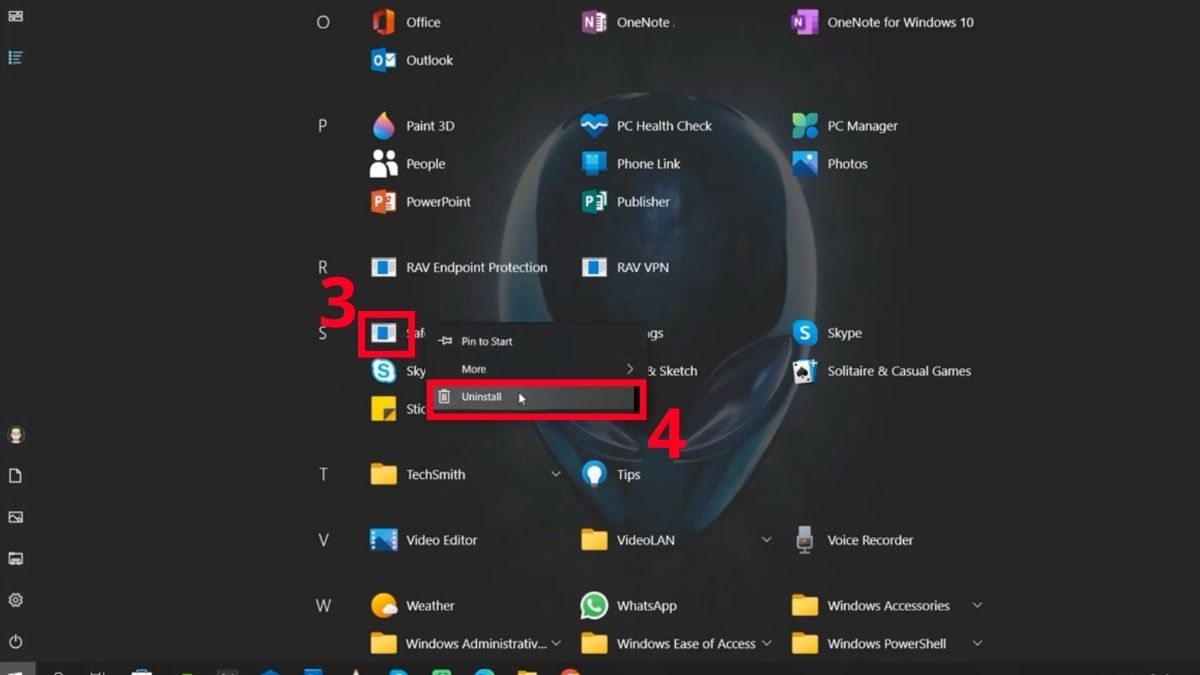Open Voice Recorder
This screenshot has height=675, width=1200.
tap(852, 540)
